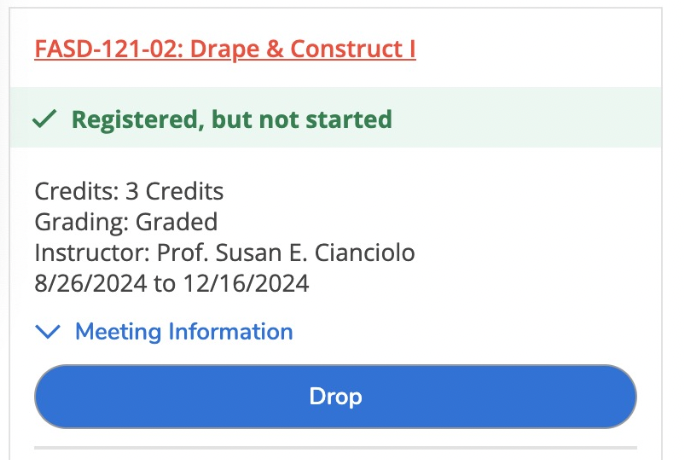
Task: Click the Credits: 3 Credits line
Action: click(129, 191)
